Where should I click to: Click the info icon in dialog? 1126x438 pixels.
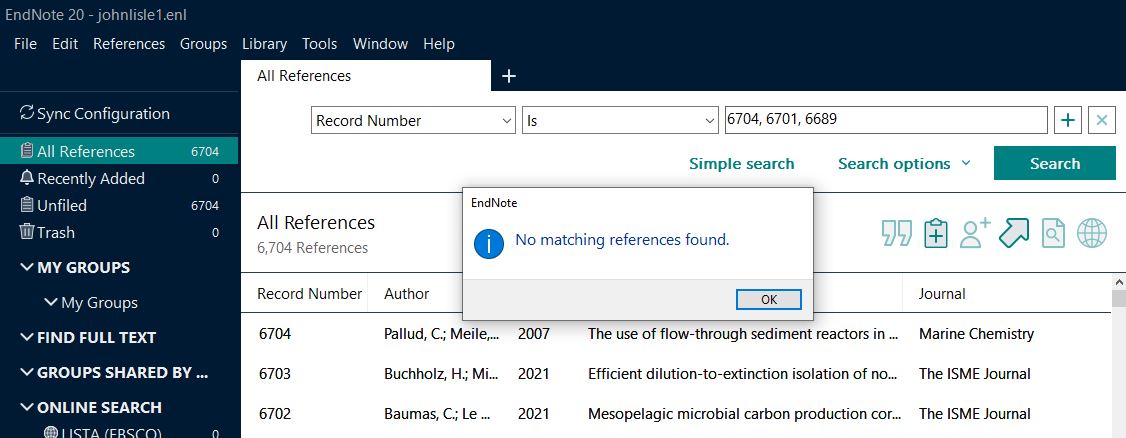coord(488,243)
